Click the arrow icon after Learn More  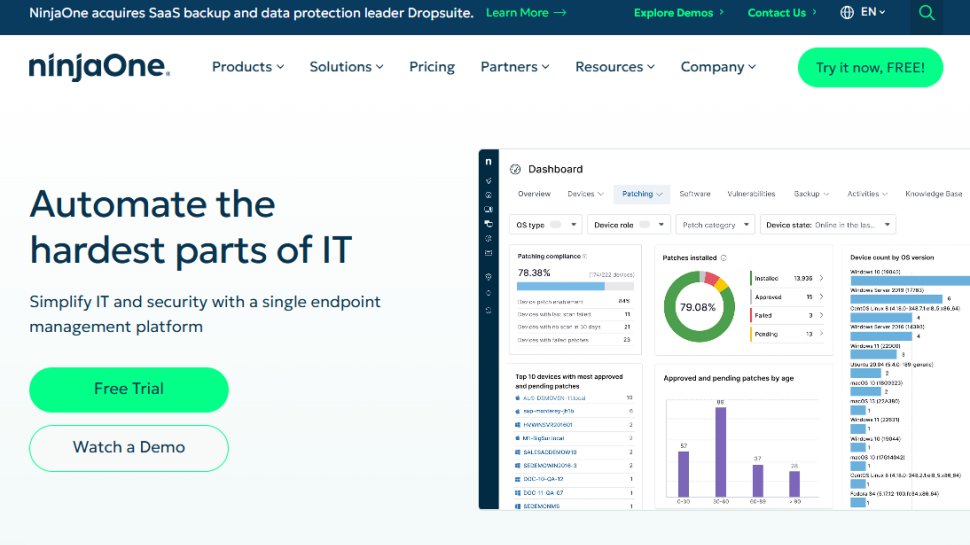tap(560, 12)
